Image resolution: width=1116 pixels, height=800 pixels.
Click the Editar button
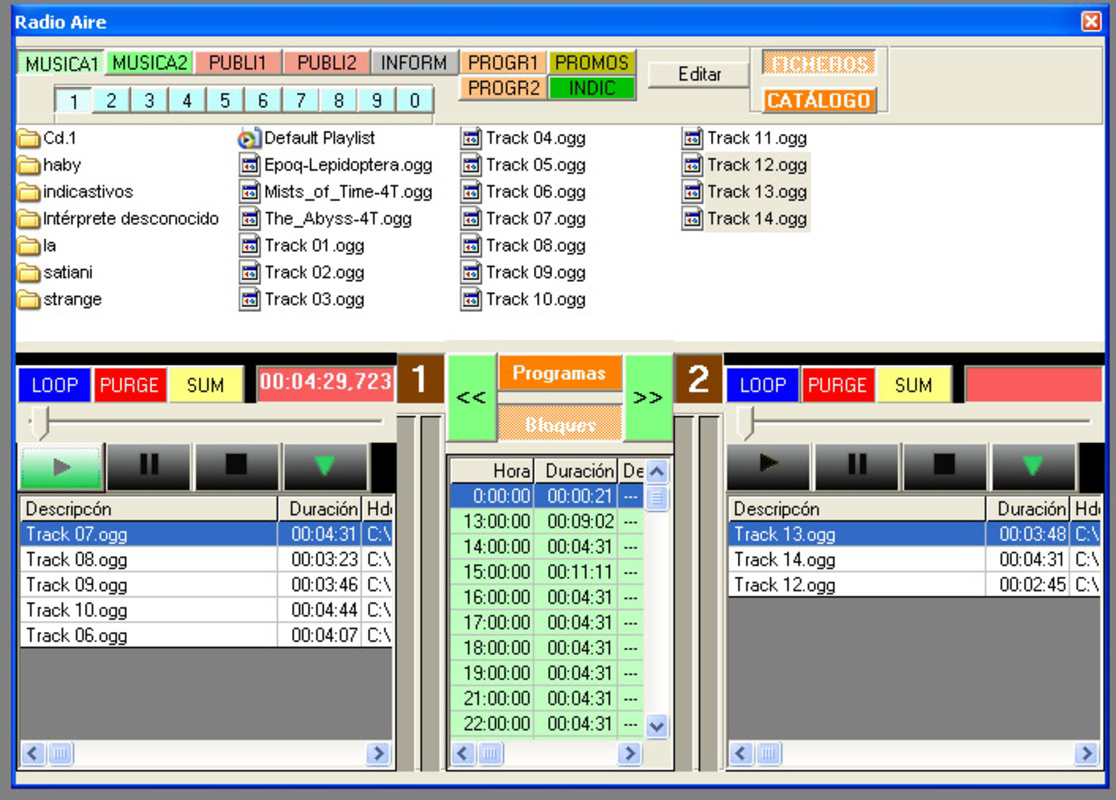coord(699,74)
